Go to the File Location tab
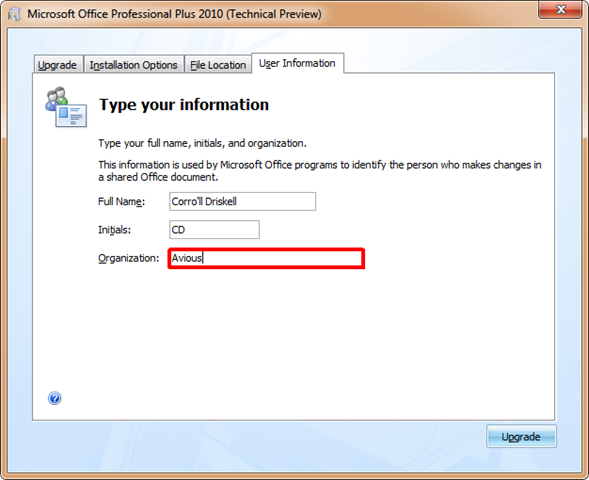Screen dimensions: 589x480 click(218, 65)
